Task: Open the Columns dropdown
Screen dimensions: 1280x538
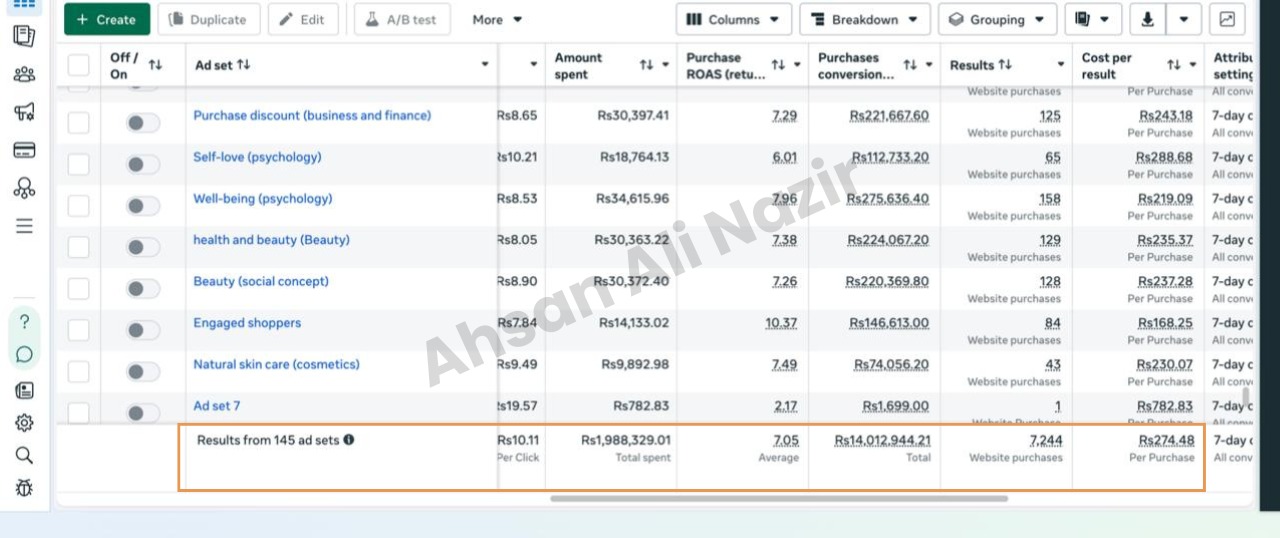Action: [x=734, y=19]
